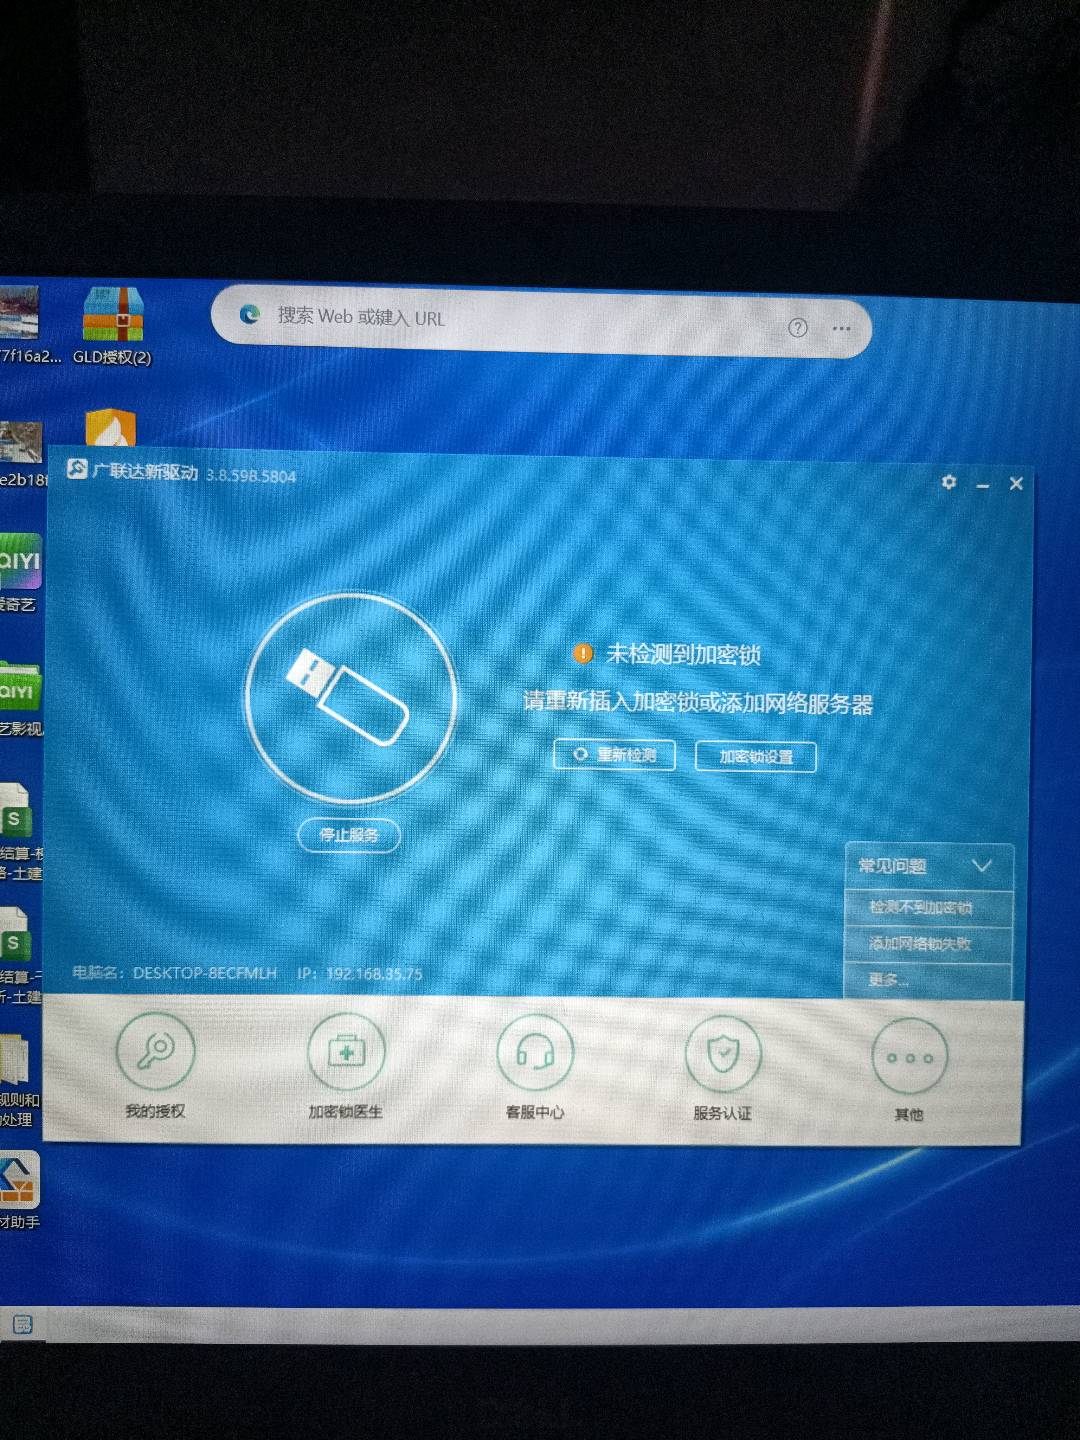Viewport: 1080px width, 1440px height.
Task: Open GLD授权(2) archive on desktop
Action: click(112, 325)
